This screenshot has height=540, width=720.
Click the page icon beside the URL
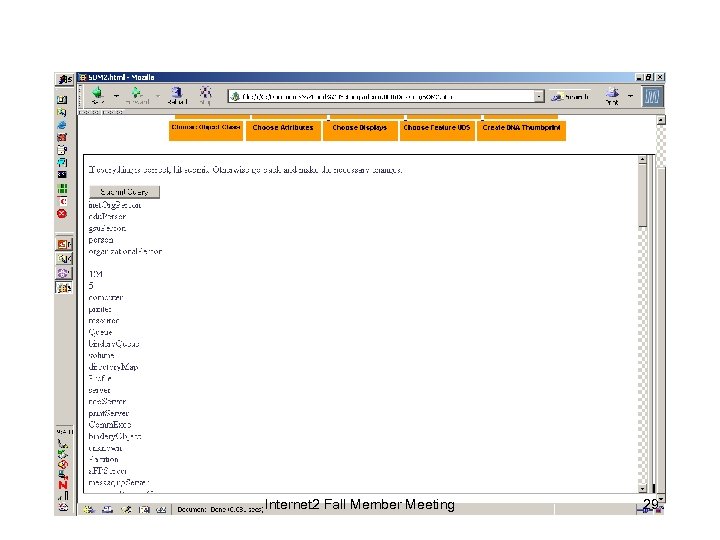[235, 96]
